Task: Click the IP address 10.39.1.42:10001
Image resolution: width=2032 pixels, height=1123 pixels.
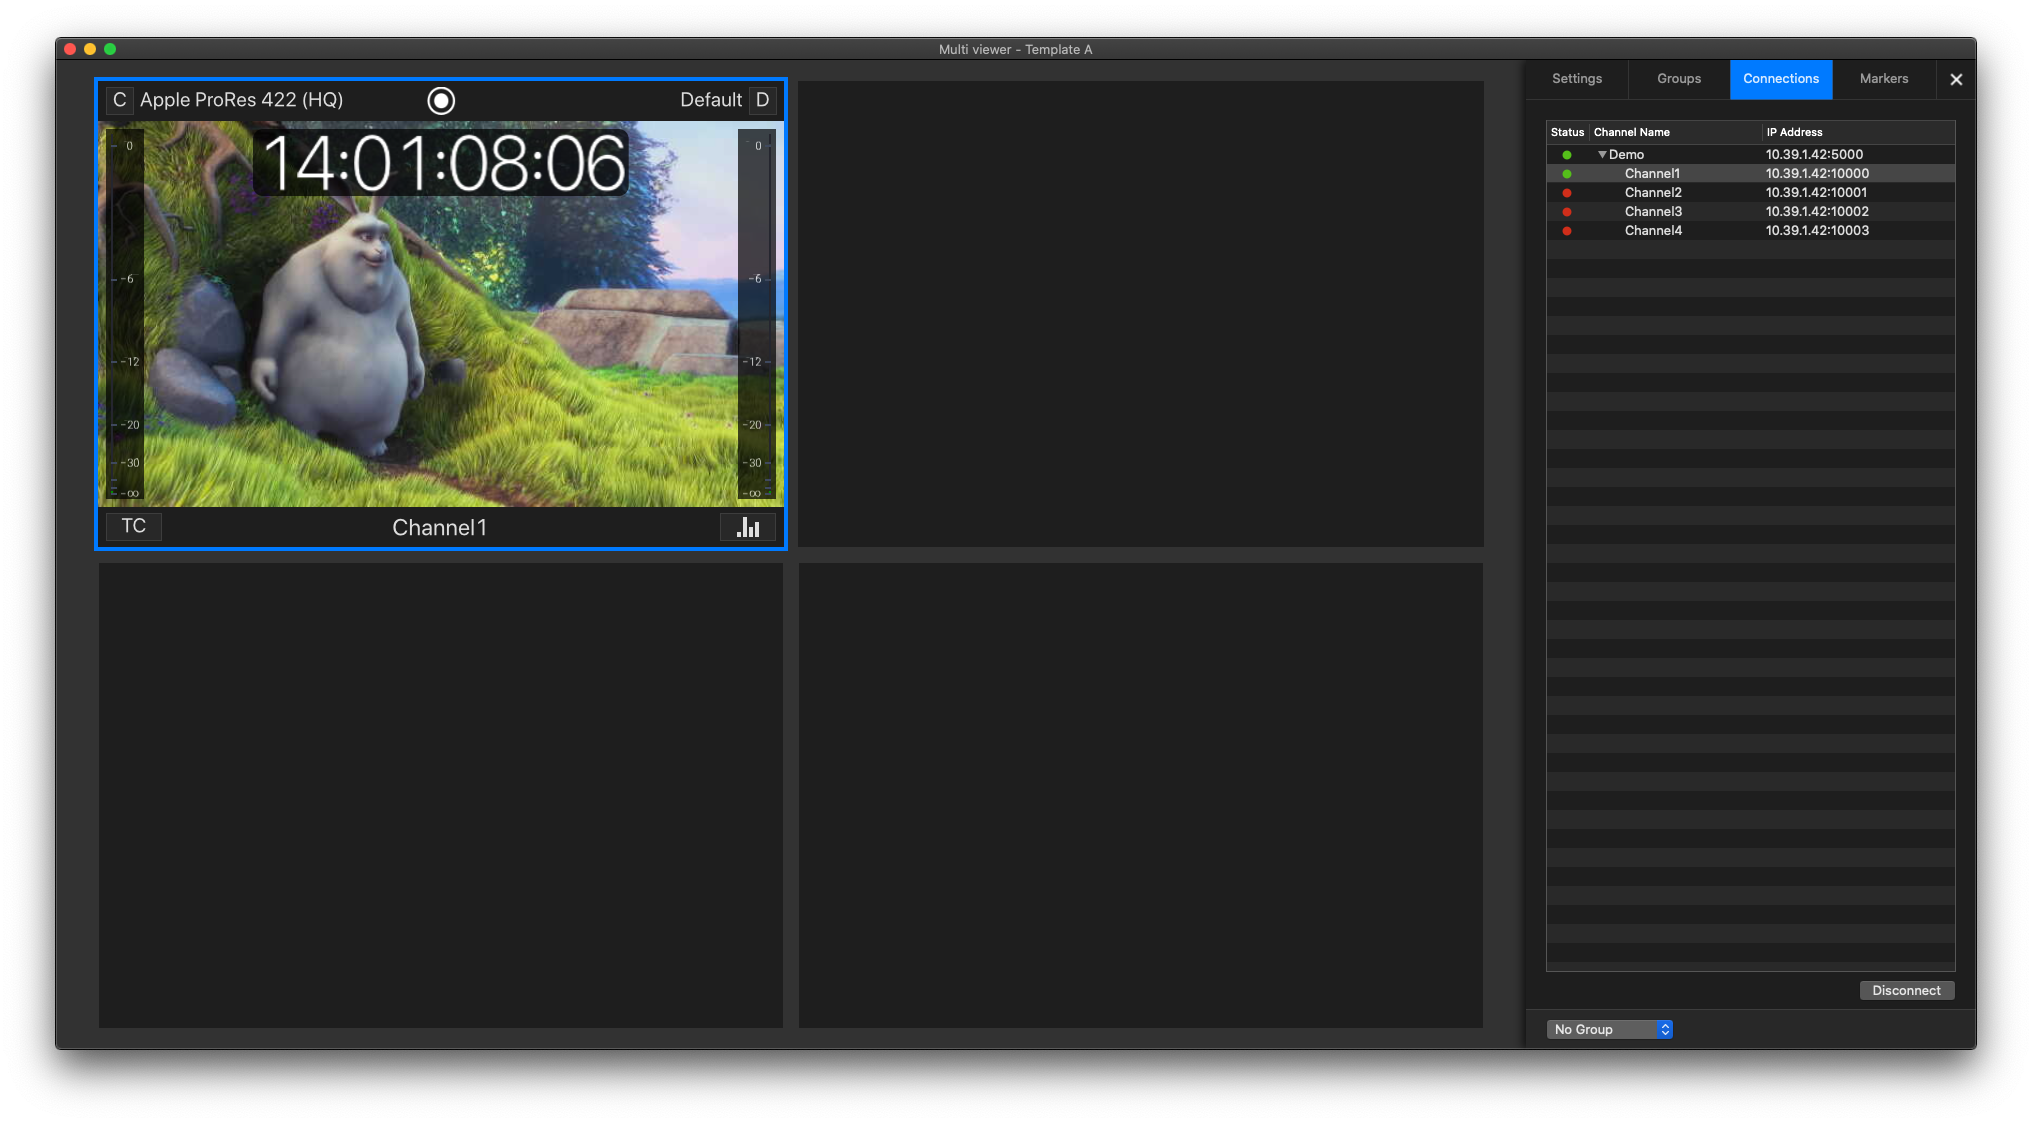Action: point(1816,193)
